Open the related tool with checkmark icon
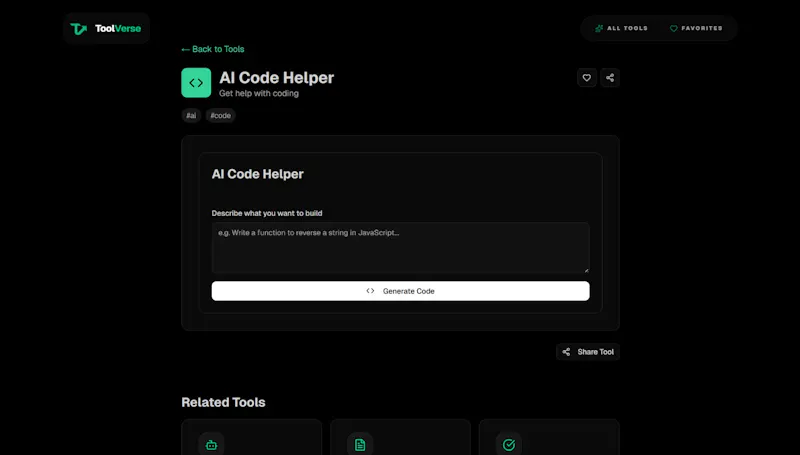 [549, 438]
